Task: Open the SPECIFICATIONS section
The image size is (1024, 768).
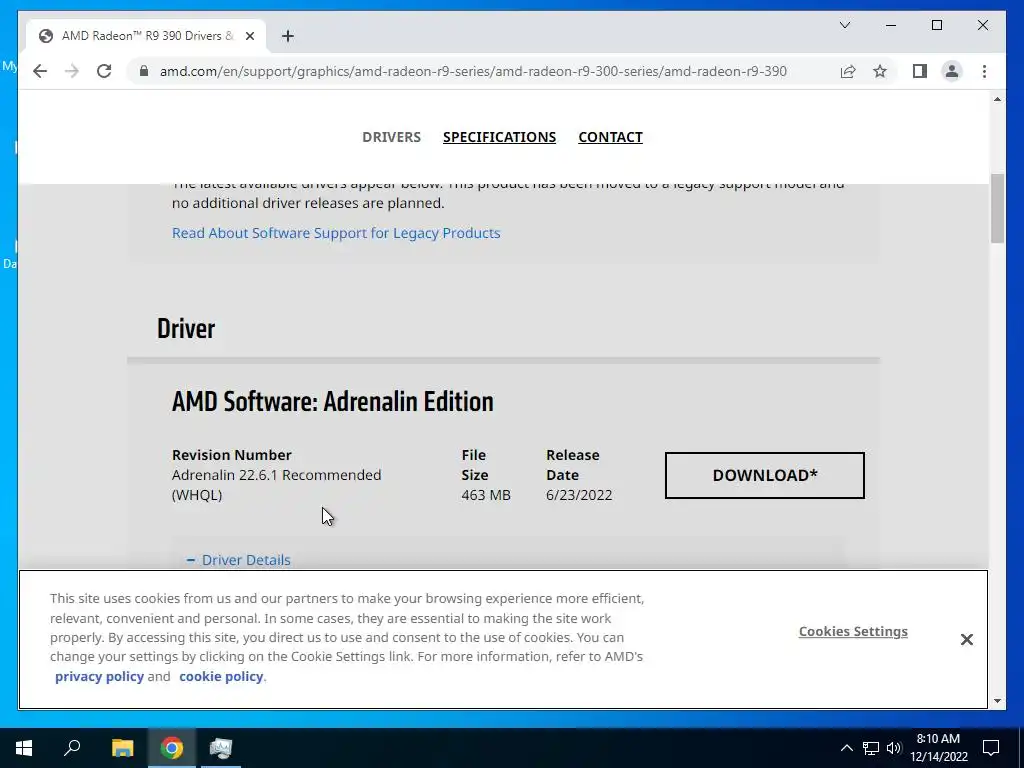Action: (x=500, y=137)
